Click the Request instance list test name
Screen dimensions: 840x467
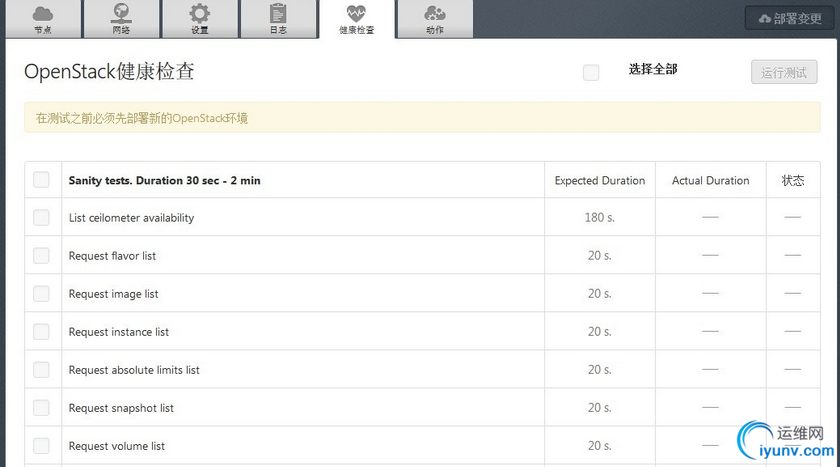click(x=119, y=332)
